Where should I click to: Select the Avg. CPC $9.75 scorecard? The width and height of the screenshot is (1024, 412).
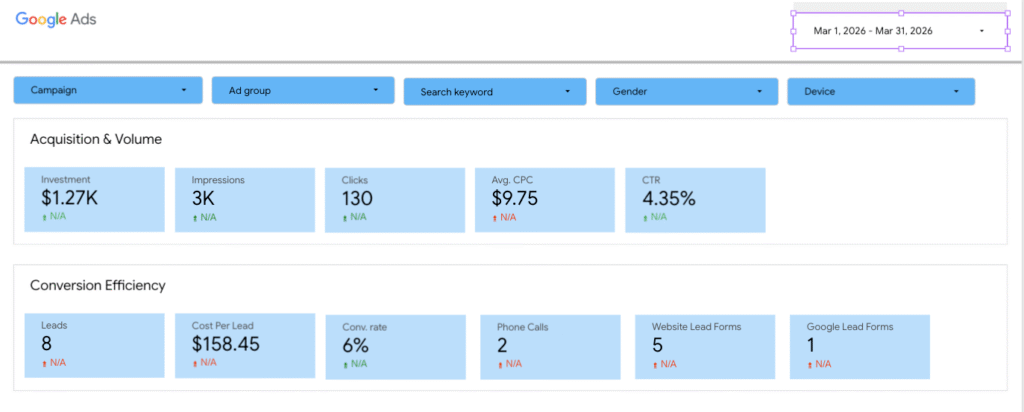545,200
